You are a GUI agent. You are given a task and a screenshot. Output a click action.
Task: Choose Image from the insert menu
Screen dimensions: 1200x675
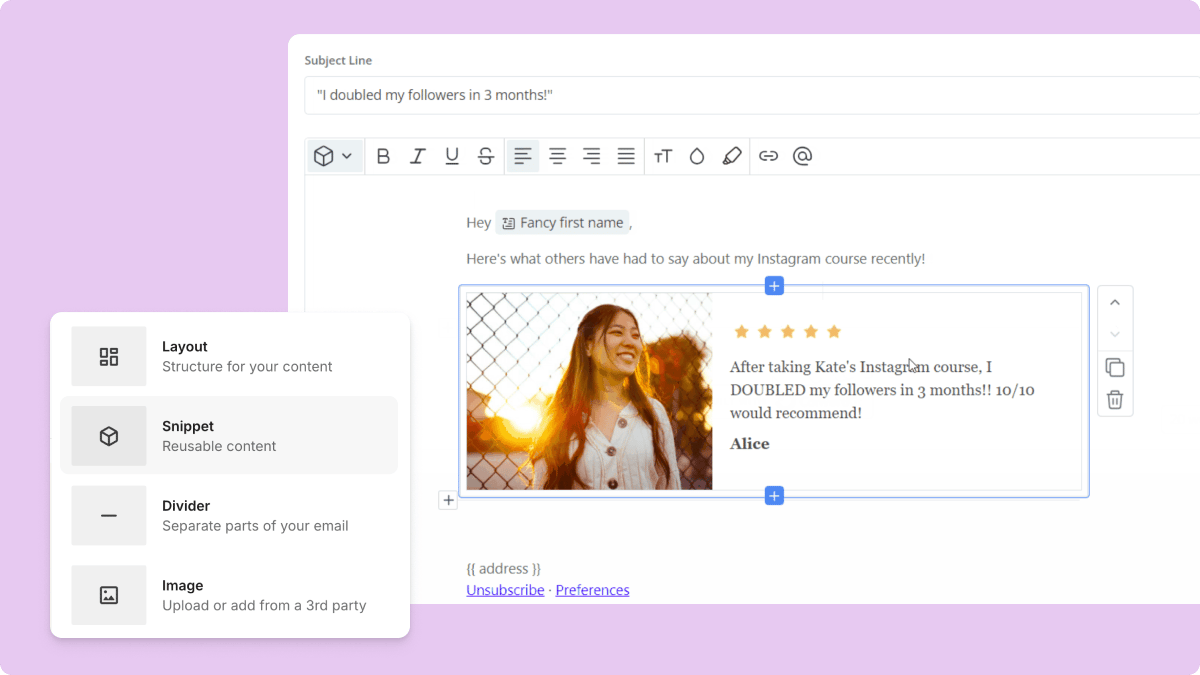(229, 595)
